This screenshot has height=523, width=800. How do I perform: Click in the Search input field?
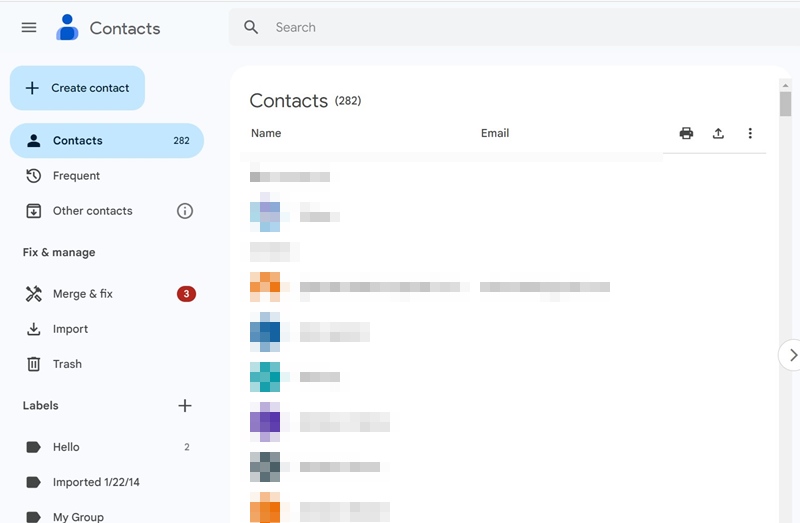click(500, 28)
